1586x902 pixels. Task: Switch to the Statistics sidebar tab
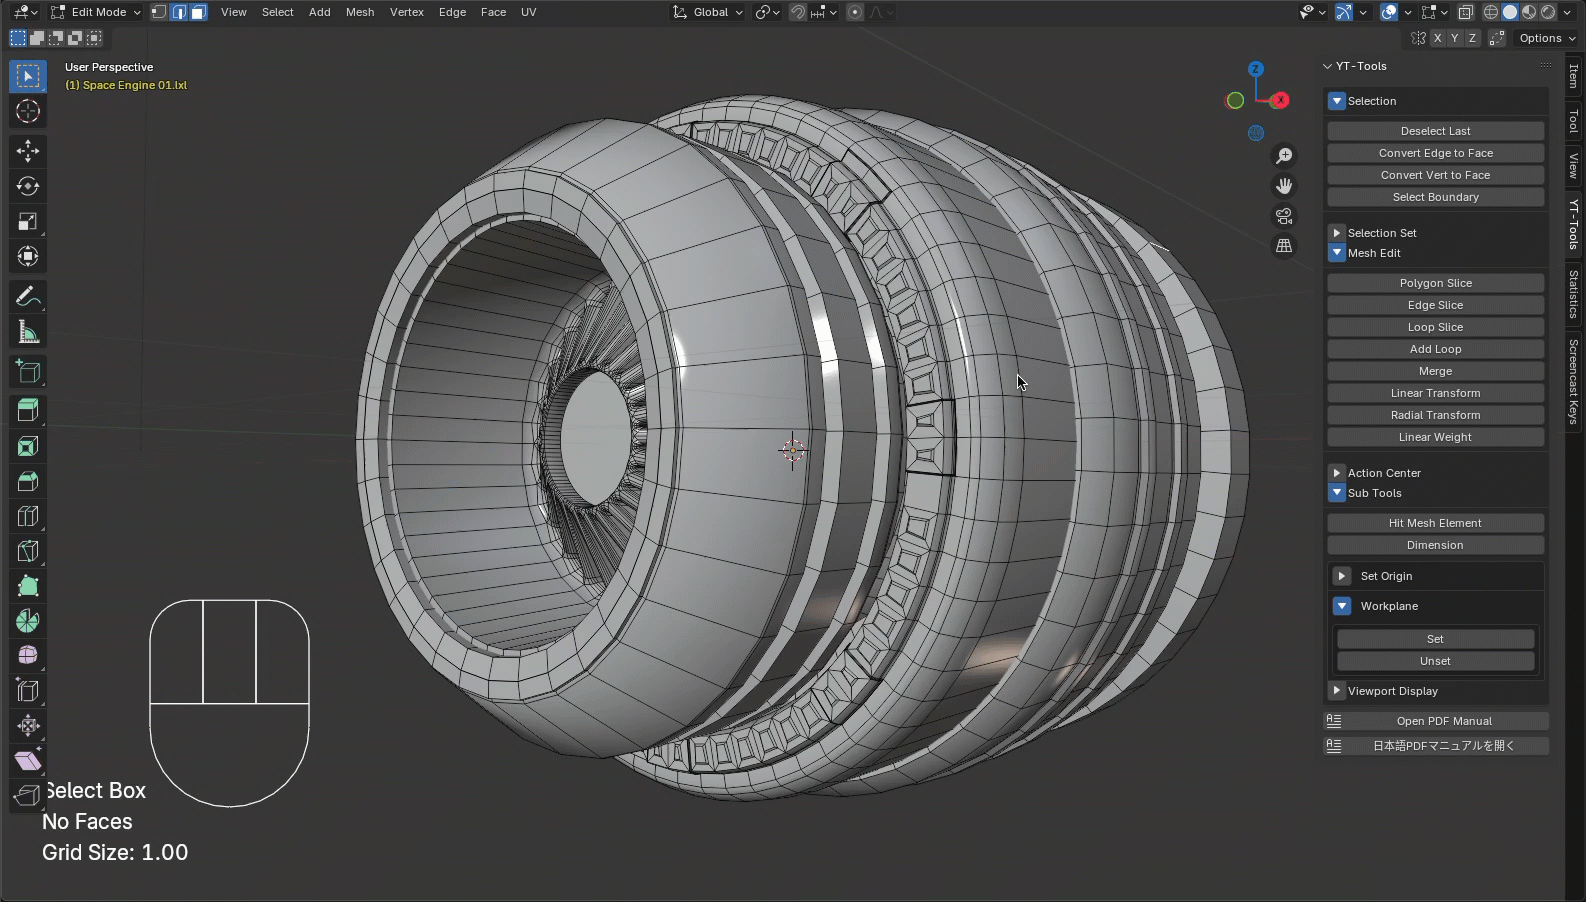1573,294
